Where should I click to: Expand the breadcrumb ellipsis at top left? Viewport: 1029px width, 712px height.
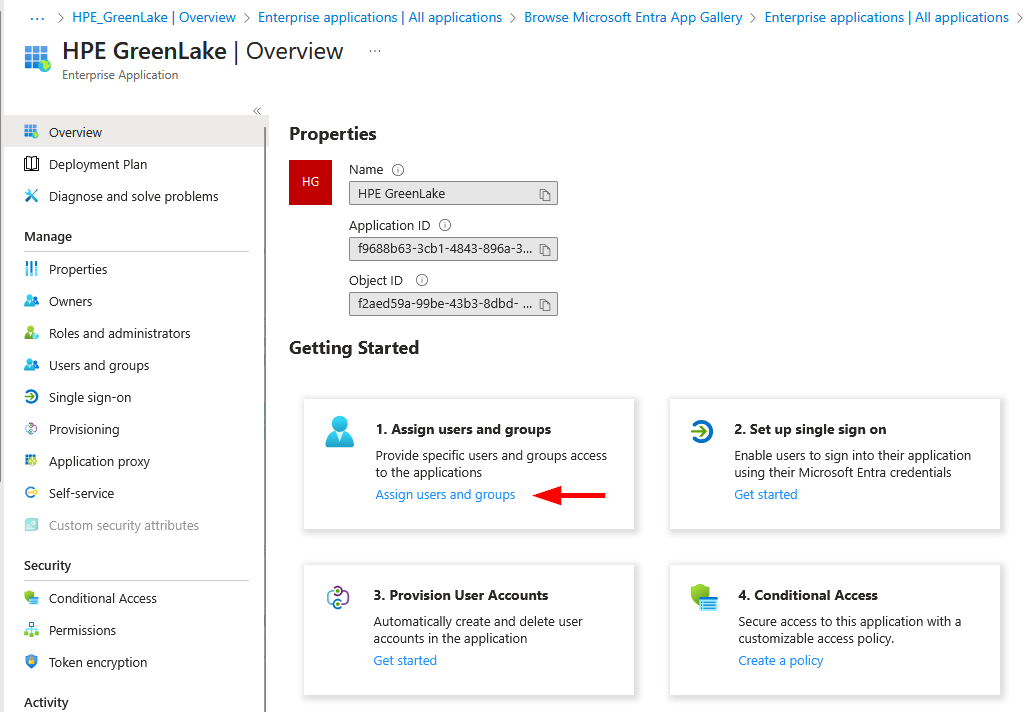point(38,18)
